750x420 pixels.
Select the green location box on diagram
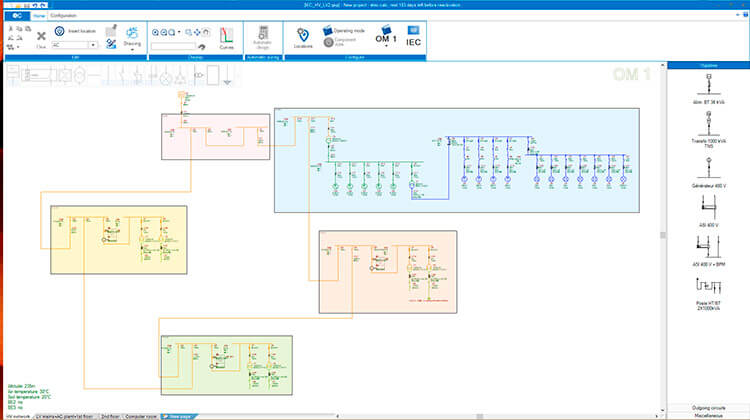227,365
